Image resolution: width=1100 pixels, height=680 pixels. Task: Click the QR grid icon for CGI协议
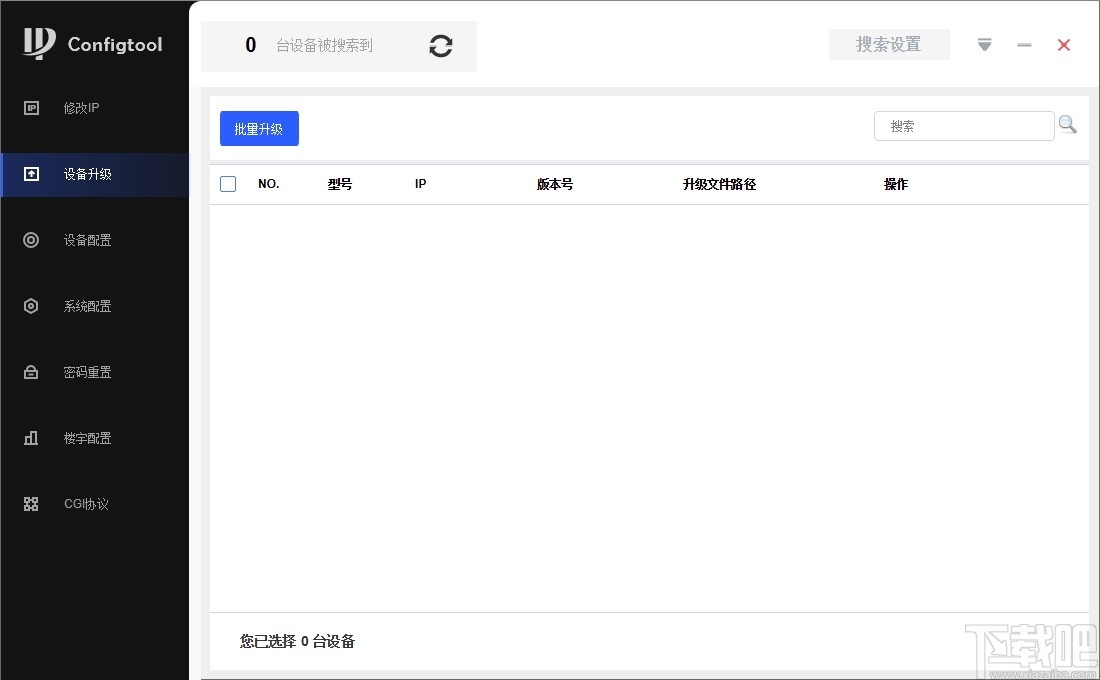pyautogui.click(x=31, y=503)
